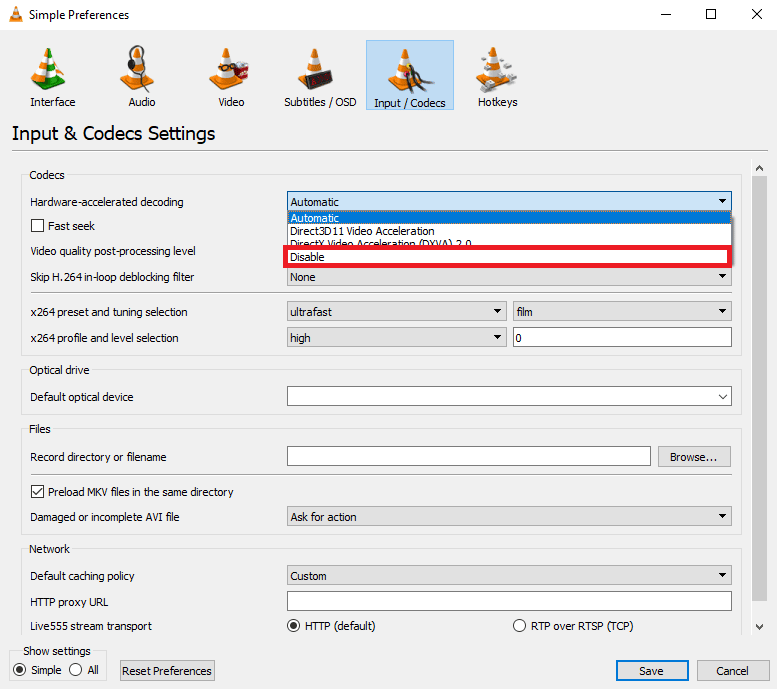Choose Automatic in the decoding list
This screenshot has height=689, width=777.
[509, 218]
